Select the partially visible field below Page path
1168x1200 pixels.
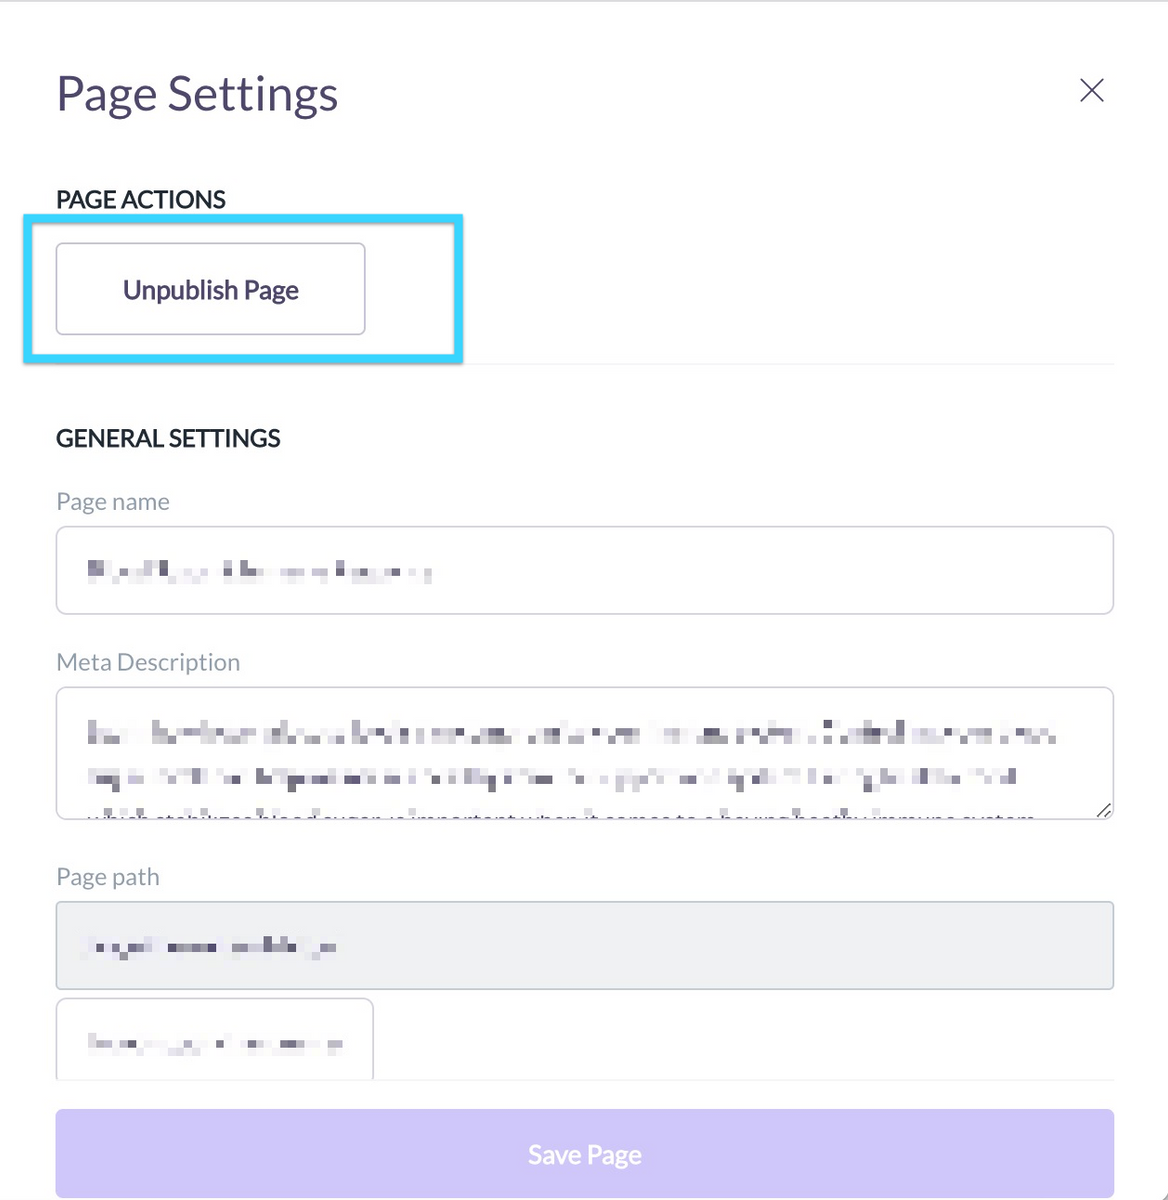pyautogui.click(x=214, y=1039)
